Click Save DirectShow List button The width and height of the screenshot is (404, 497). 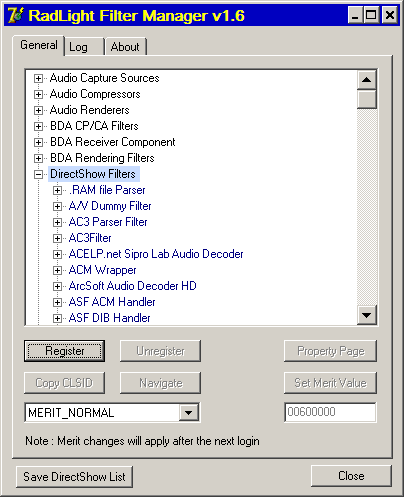click(x=74, y=477)
